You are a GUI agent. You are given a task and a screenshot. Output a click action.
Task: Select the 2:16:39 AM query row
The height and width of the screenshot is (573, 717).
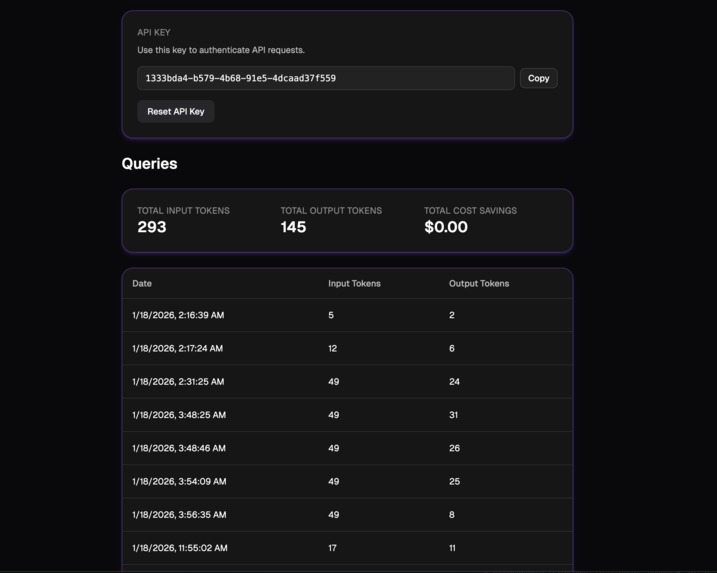pyautogui.click(x=348, y=315)
